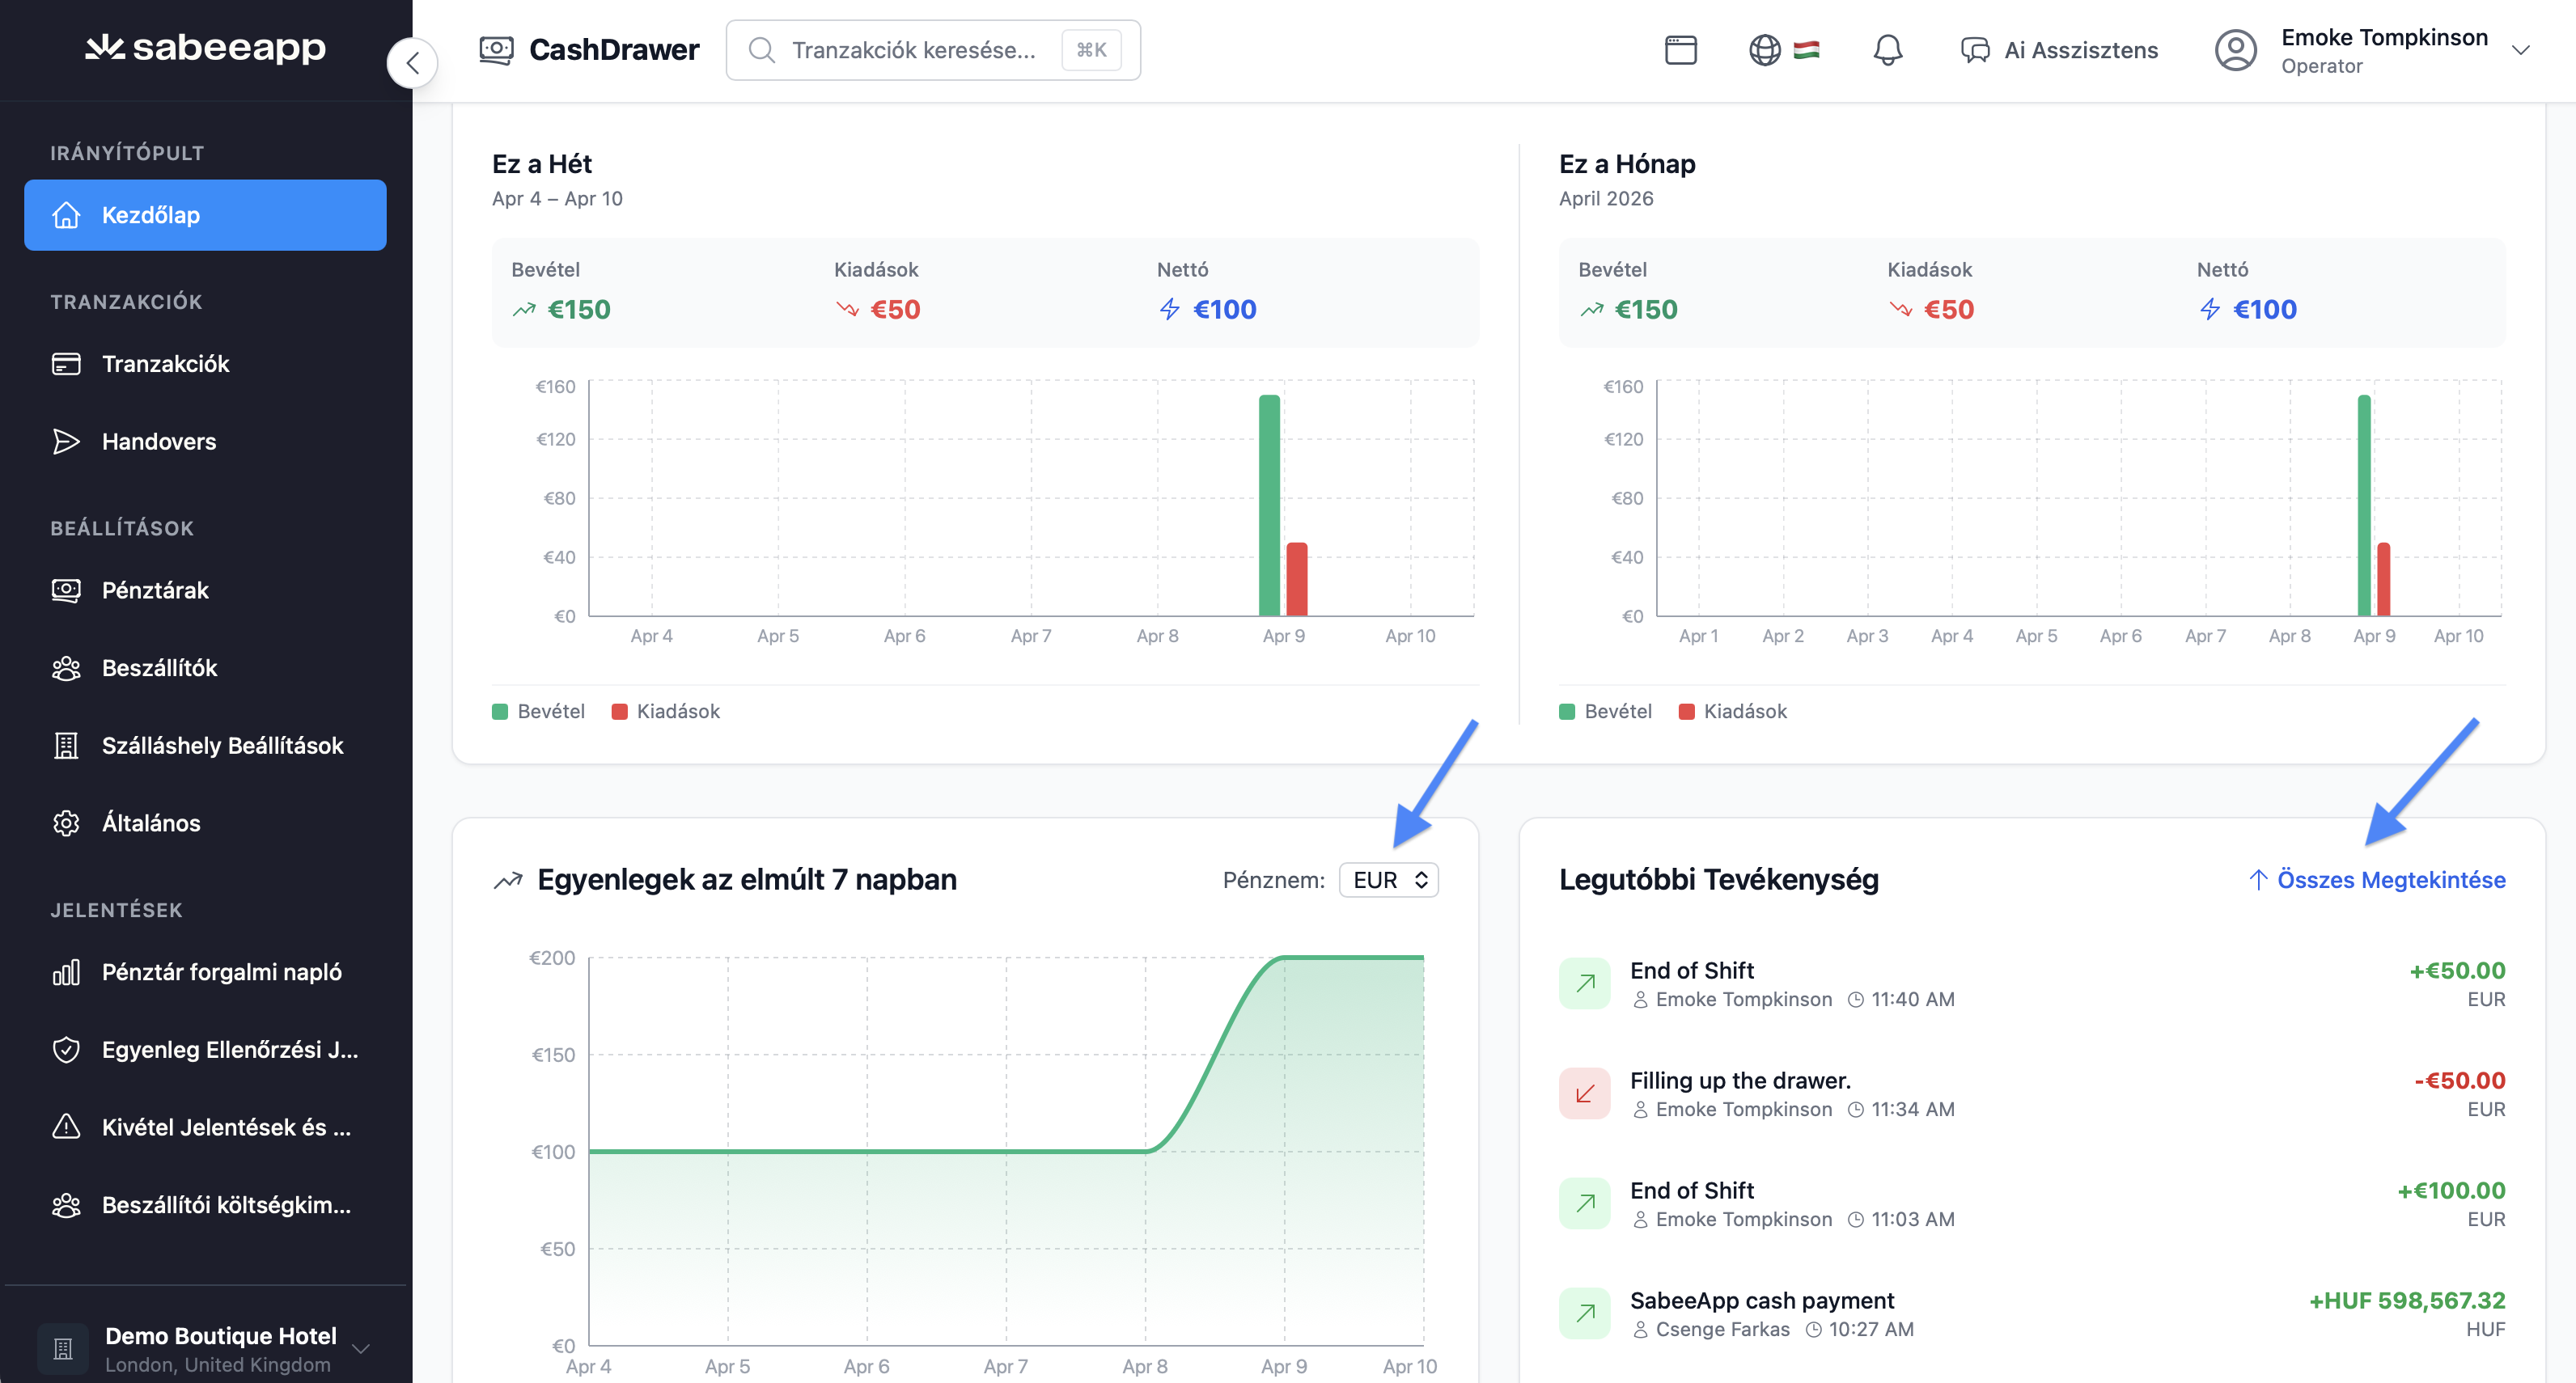The width and height of the screenshot is (2576, 1383).
Task: Go to Tranzakciók in the sidebar
Action: click(166, 363)
